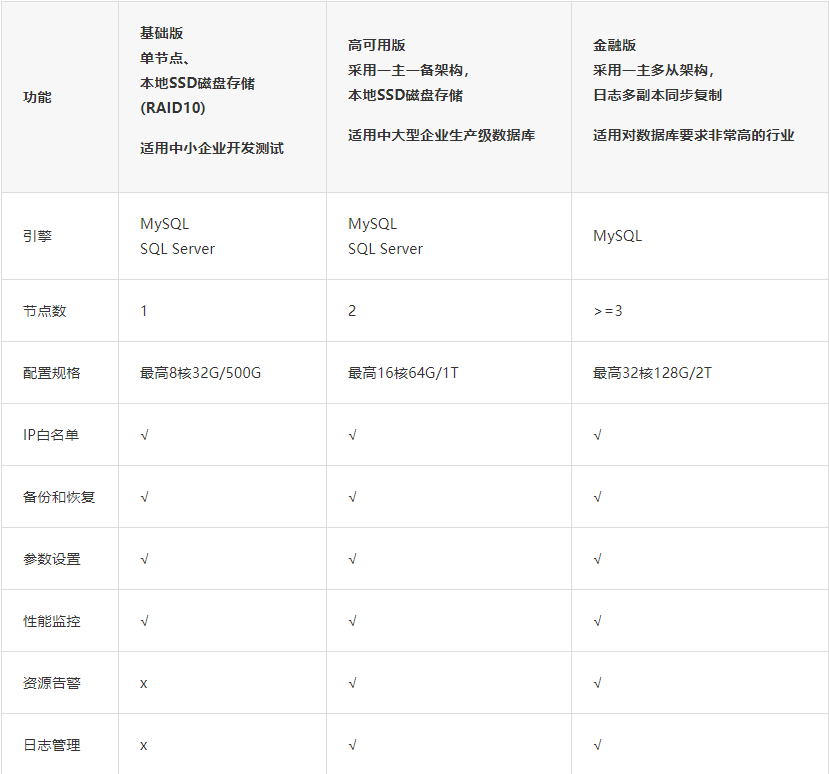The width and height of the screenshot is (829, 774).
Task: Click the node count 2 under 高可用版
Action: [x=352, y=311]
